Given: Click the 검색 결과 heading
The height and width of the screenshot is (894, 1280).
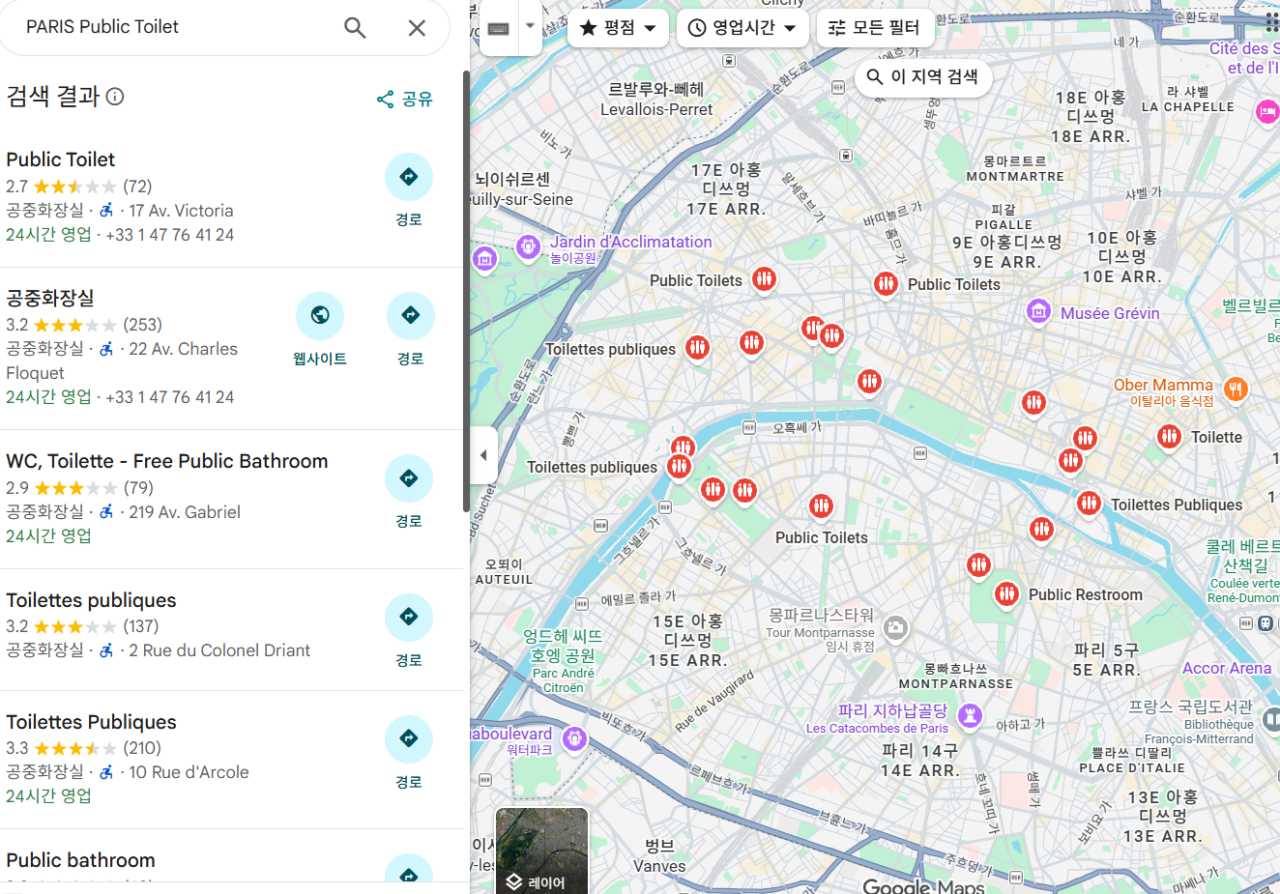Looking at the screenshot, I should 53,97.
